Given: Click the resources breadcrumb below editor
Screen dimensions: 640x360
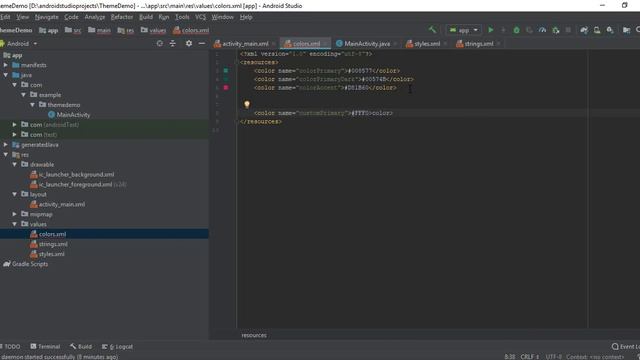Looking at the screenshot, I should point(254,335).
